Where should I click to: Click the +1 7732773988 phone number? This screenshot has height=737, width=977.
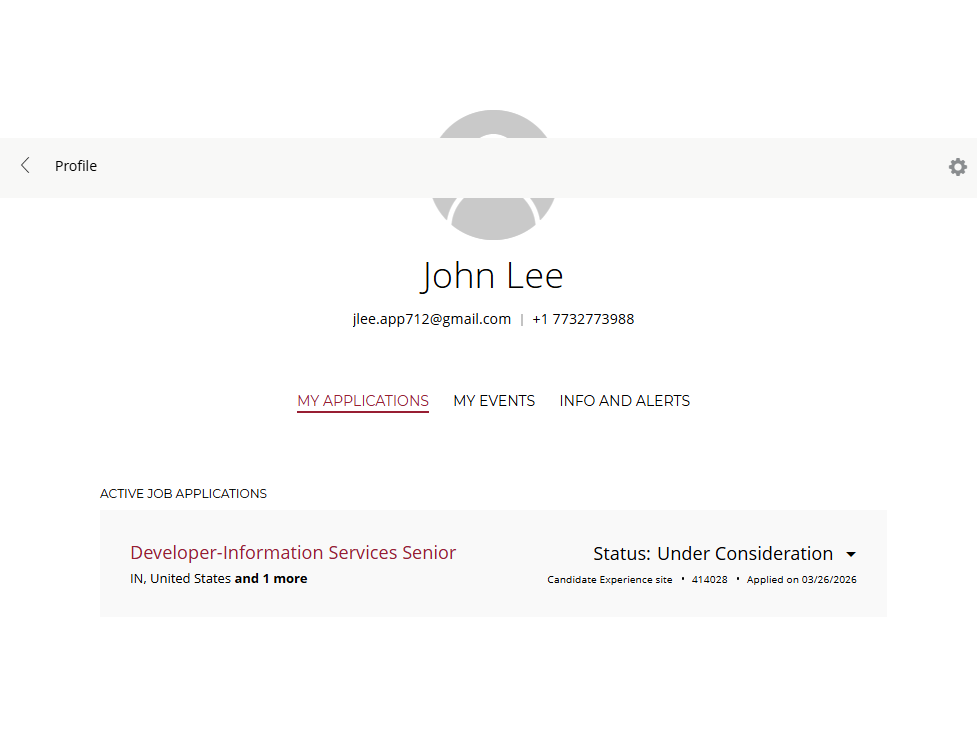[x=583, y=319]
